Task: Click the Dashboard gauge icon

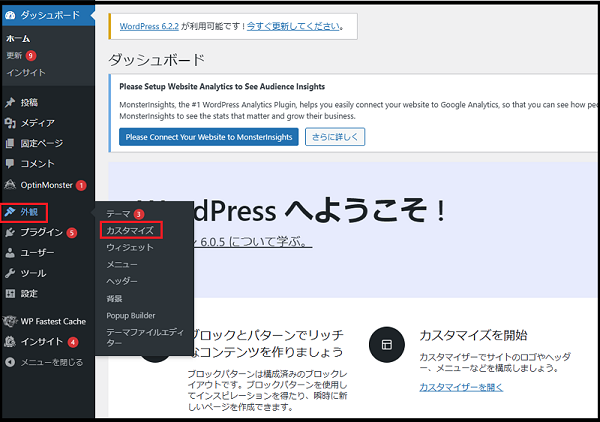Action: (10, 15)
